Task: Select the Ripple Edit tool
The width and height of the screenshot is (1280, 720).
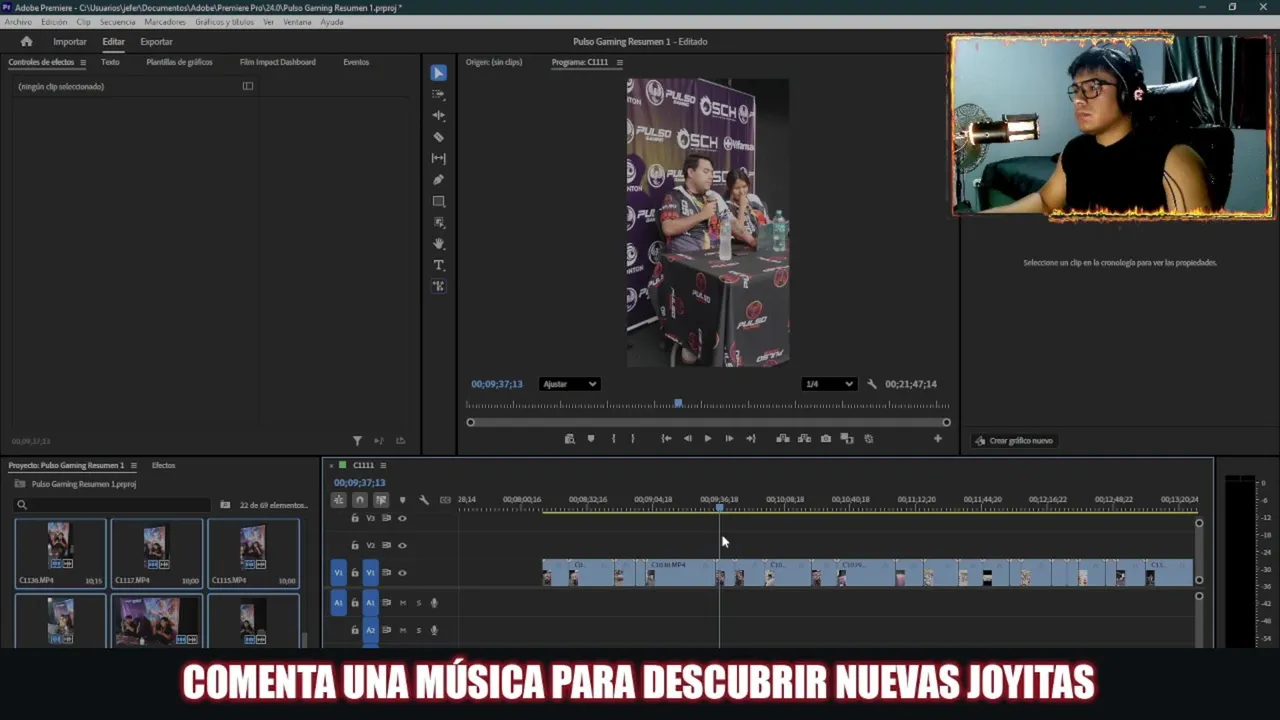Action: (x=438, y=116)
